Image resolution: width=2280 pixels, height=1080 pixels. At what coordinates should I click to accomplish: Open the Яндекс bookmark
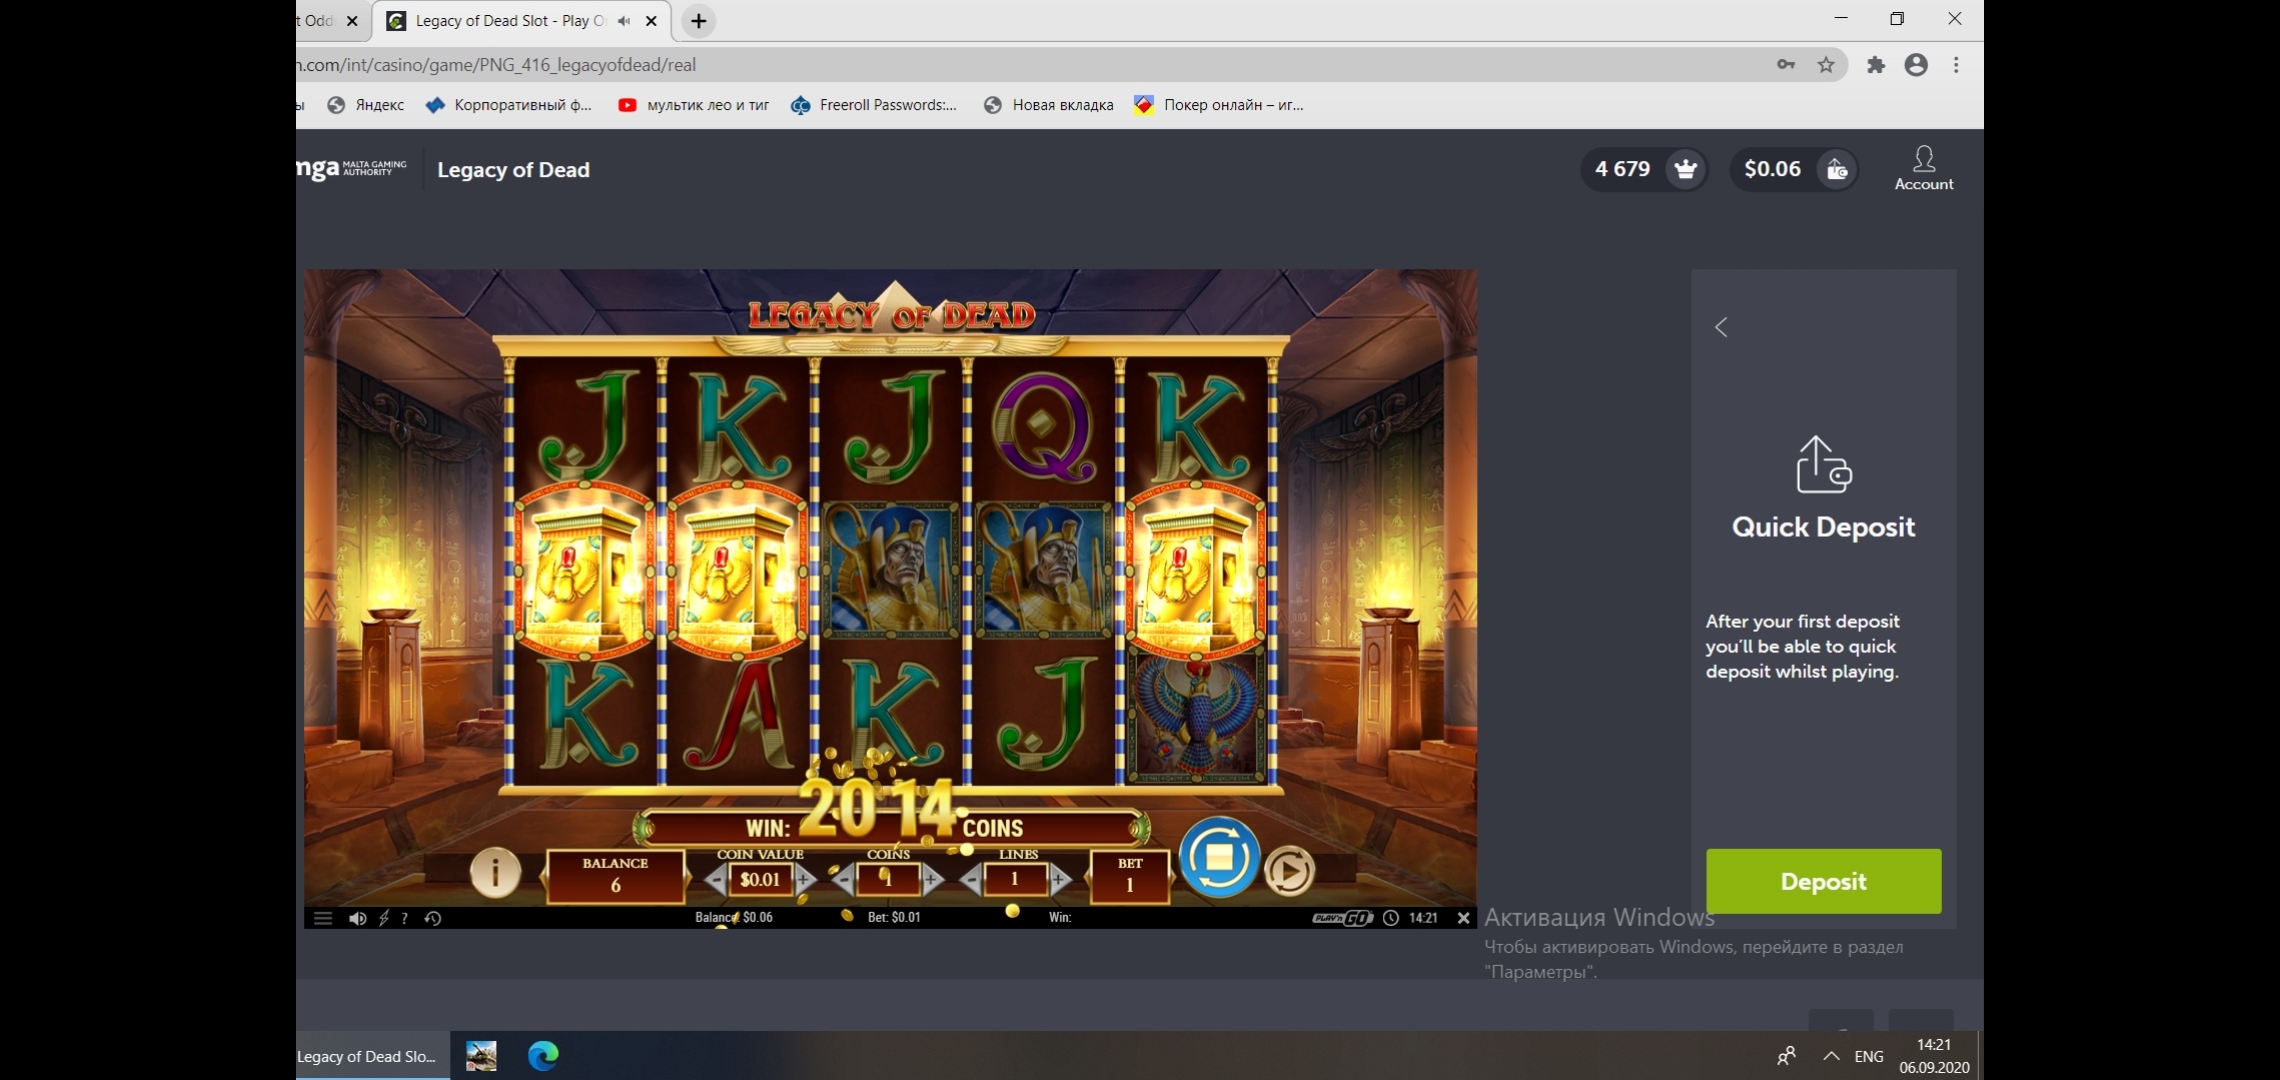coord(366,105)
